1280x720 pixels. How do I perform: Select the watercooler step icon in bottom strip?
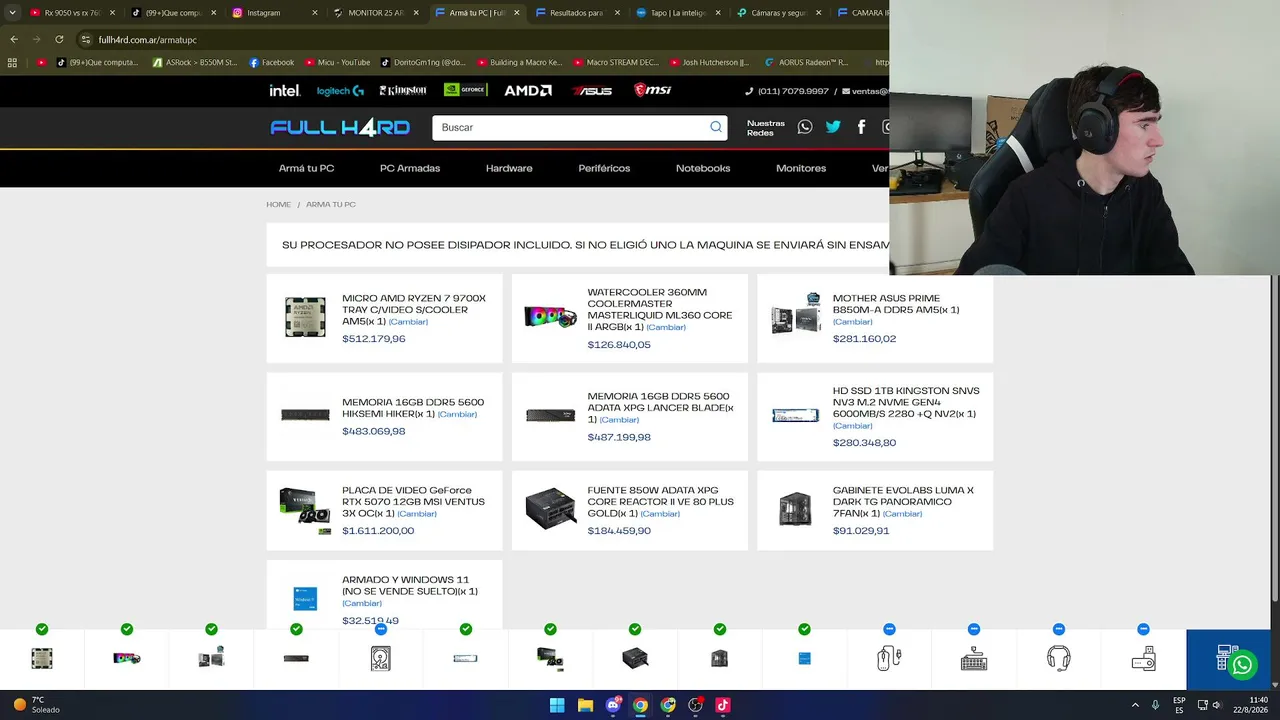[x=127, y=658]
